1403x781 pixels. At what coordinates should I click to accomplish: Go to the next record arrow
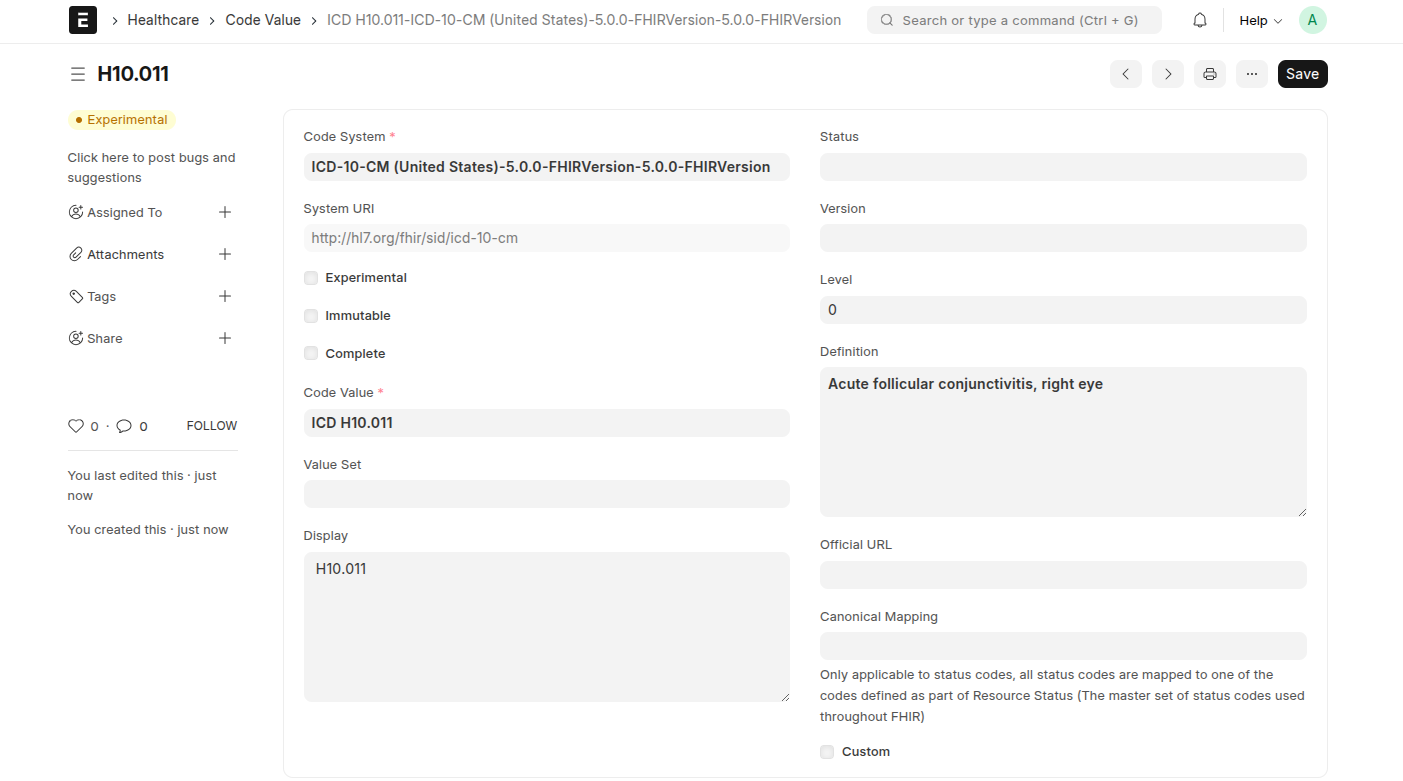tap(1167, 74)
